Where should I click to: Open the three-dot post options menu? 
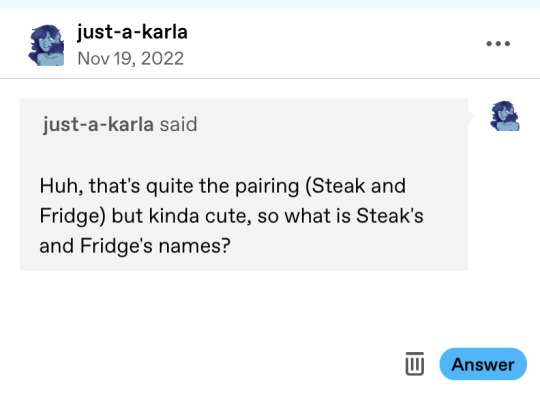point(498,44)
